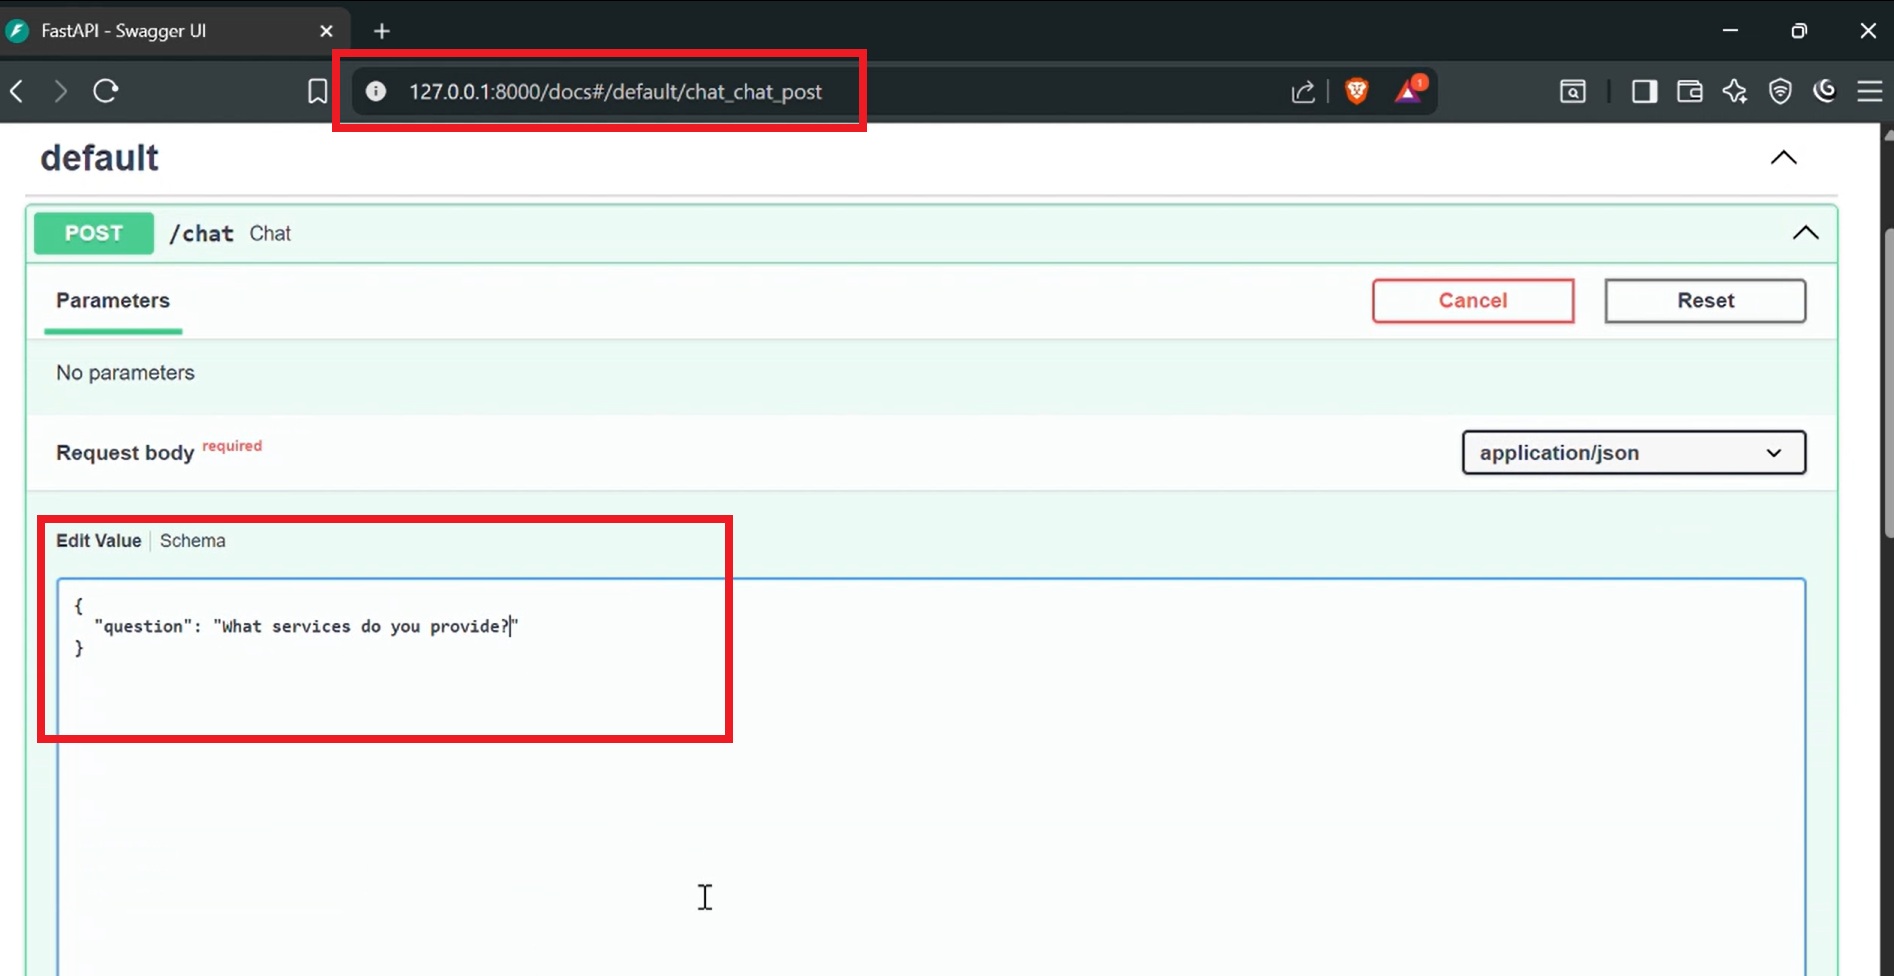1894x976 pixels.
Task: Toggle the browser sidebar panel icon
Action: click(x=1643, y=91)
